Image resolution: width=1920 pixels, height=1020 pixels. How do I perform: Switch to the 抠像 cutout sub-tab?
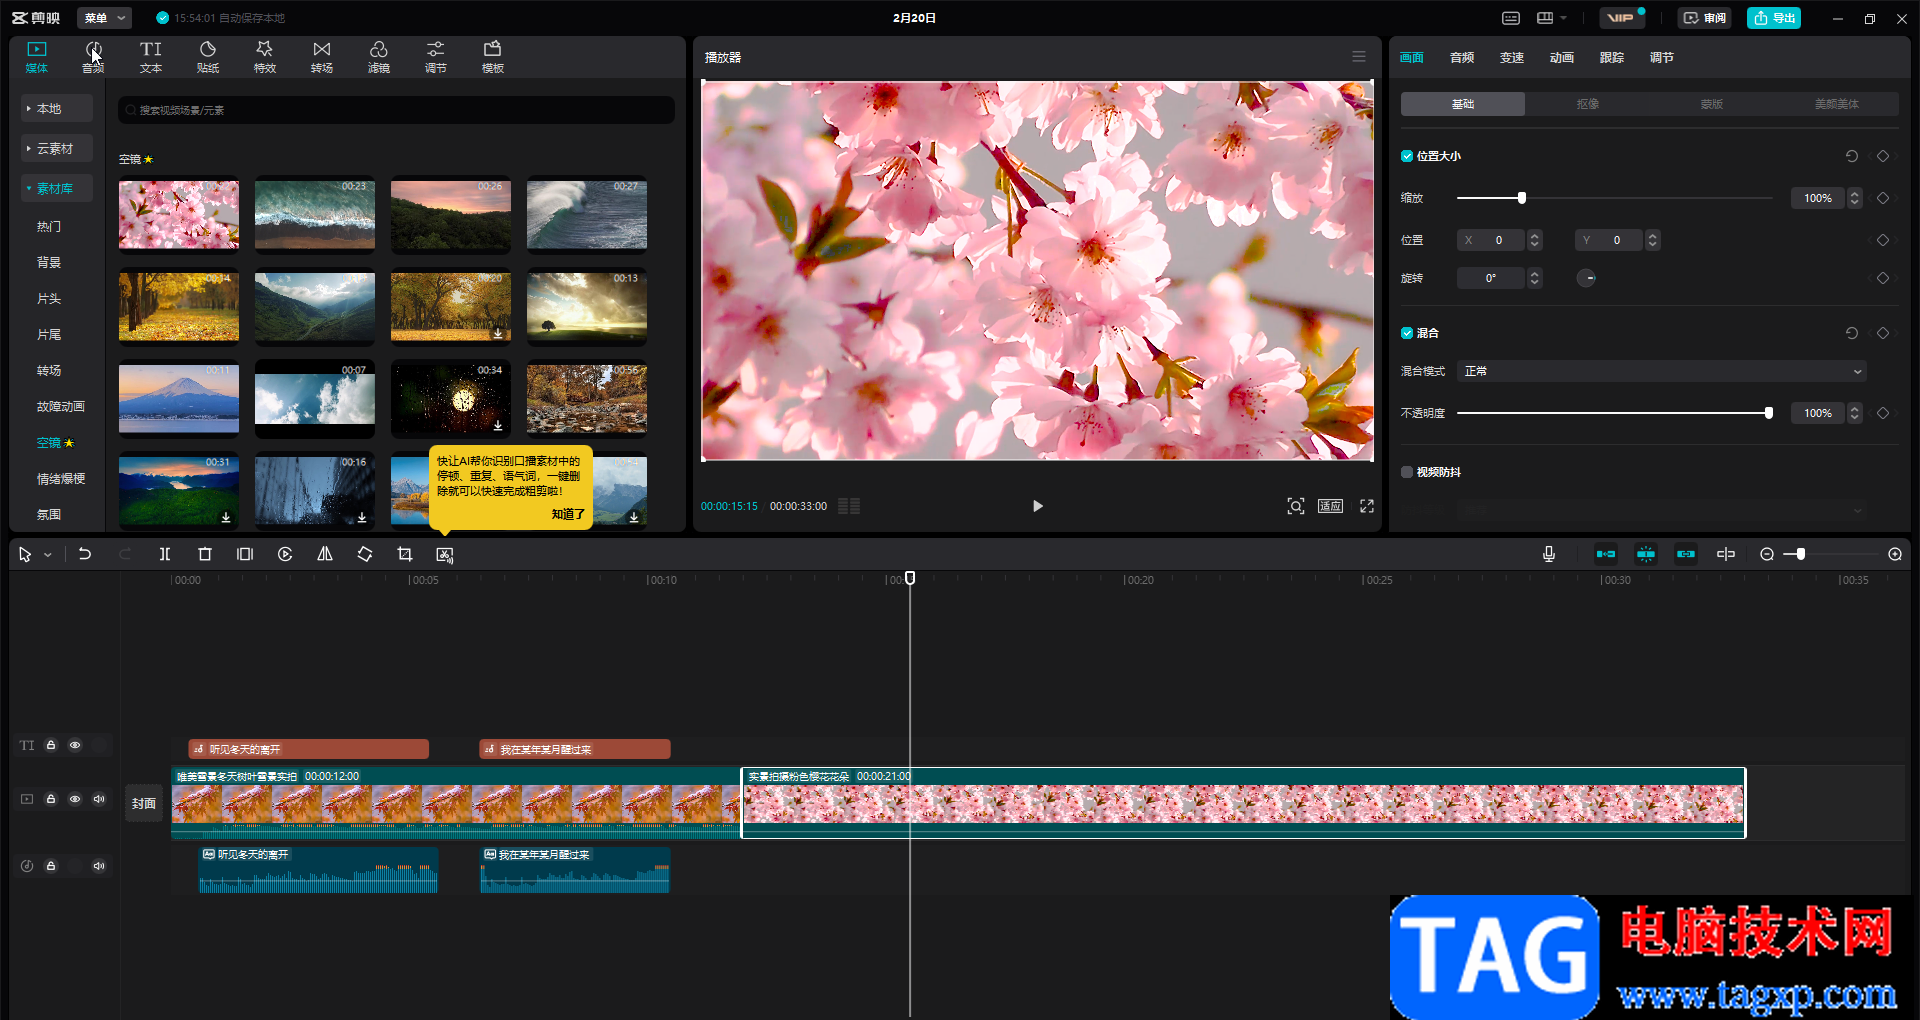click(x=1587, y=104)
